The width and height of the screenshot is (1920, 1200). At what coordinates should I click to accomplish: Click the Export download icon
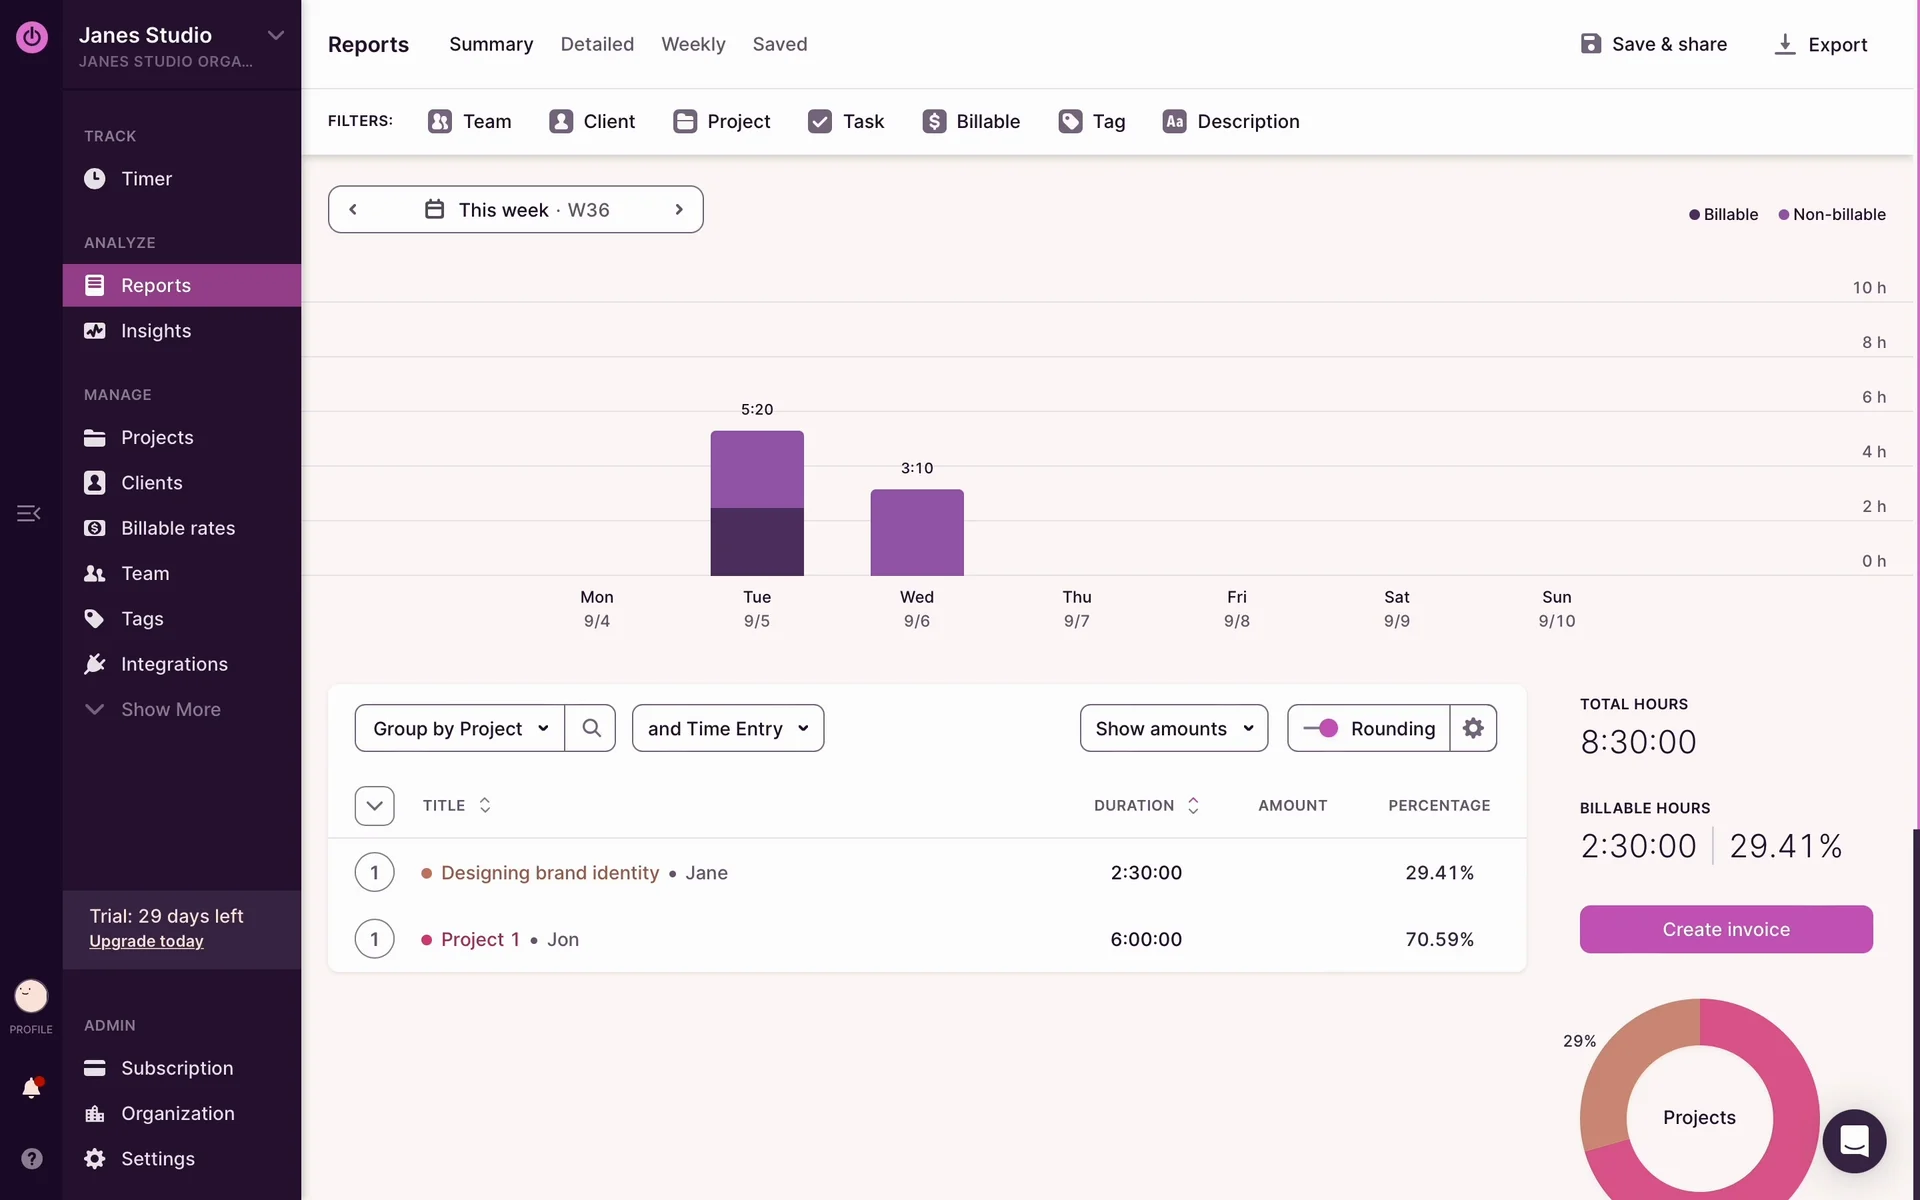[x=1785, y=44]
